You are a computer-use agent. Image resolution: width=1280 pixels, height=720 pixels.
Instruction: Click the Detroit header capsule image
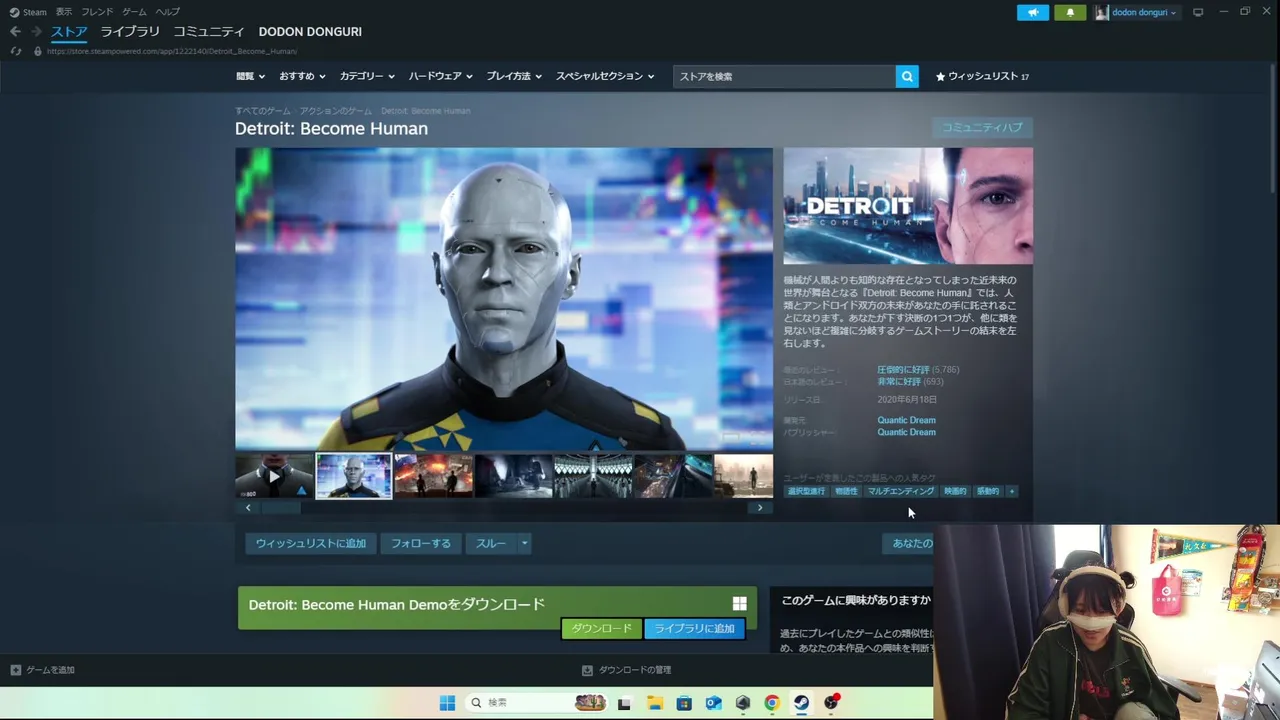click(x=908, y=206)
